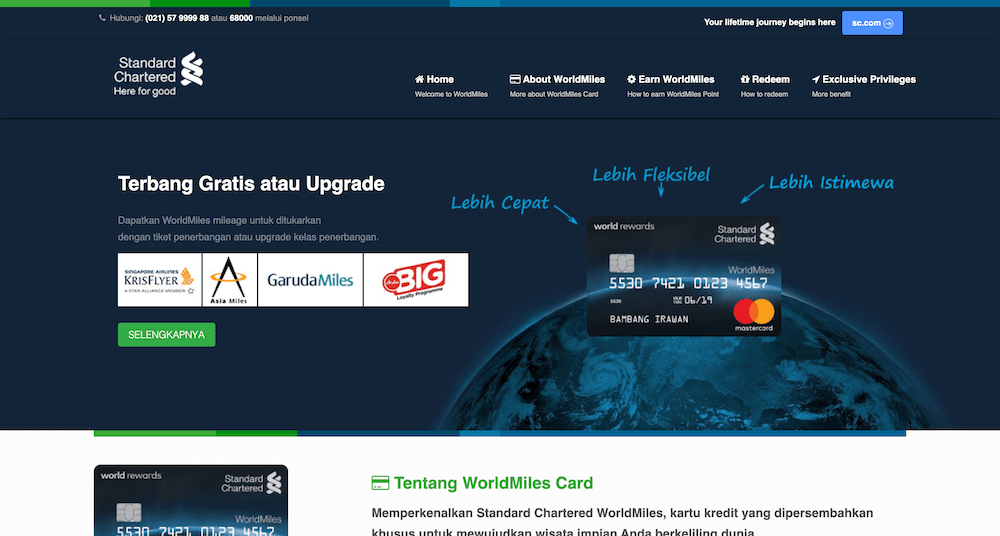Click the green SELENGKAPNYA button
Image resolution: width=1000 pixels, height=536 pixels.
click(x=166, y=334)
